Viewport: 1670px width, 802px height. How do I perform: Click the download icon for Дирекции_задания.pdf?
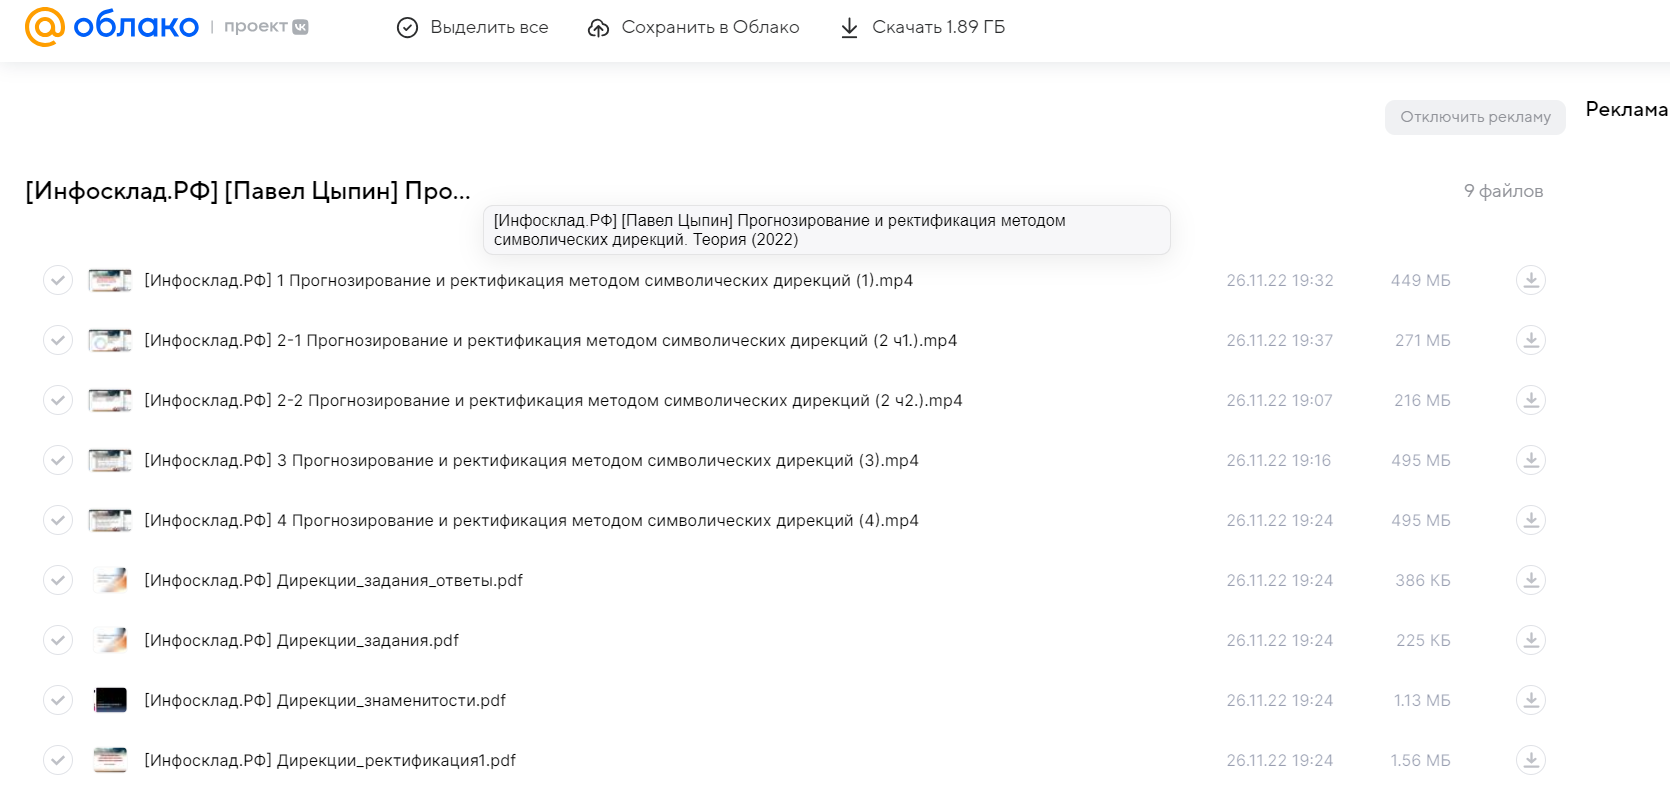click(x=1530, y=640)
